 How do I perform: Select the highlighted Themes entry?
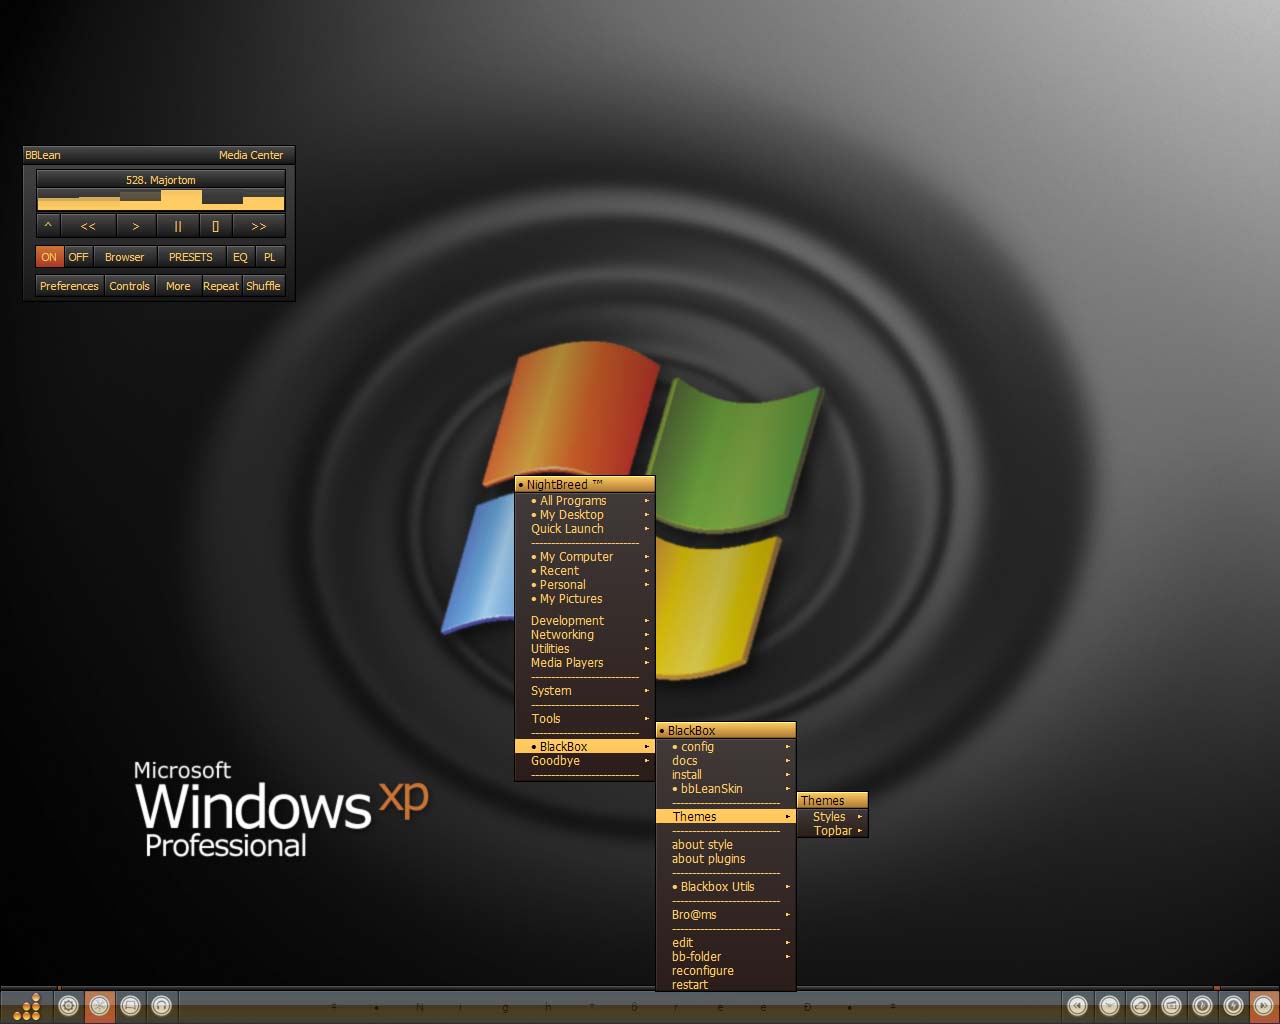[x=726, y=817]
